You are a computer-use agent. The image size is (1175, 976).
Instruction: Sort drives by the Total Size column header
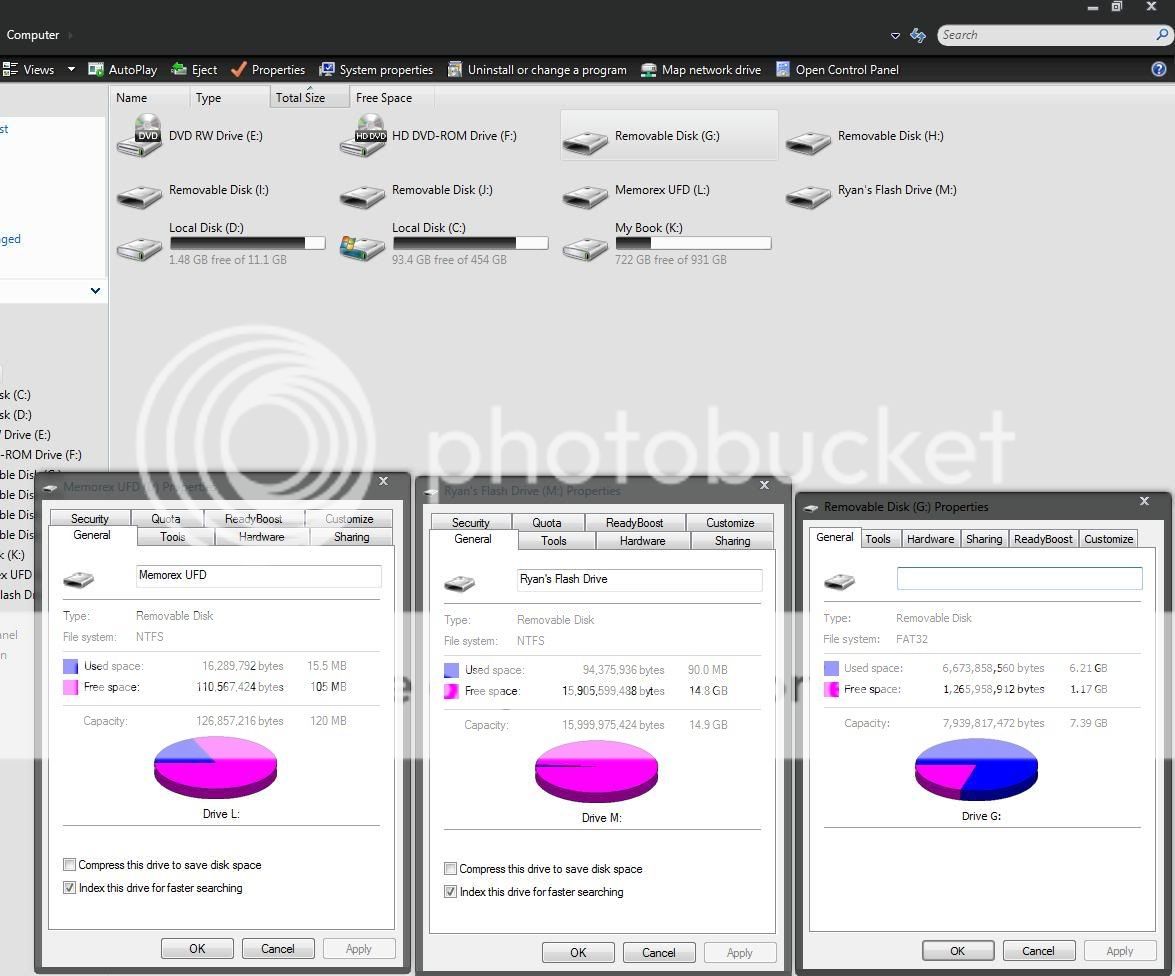[x=309, y=97]
